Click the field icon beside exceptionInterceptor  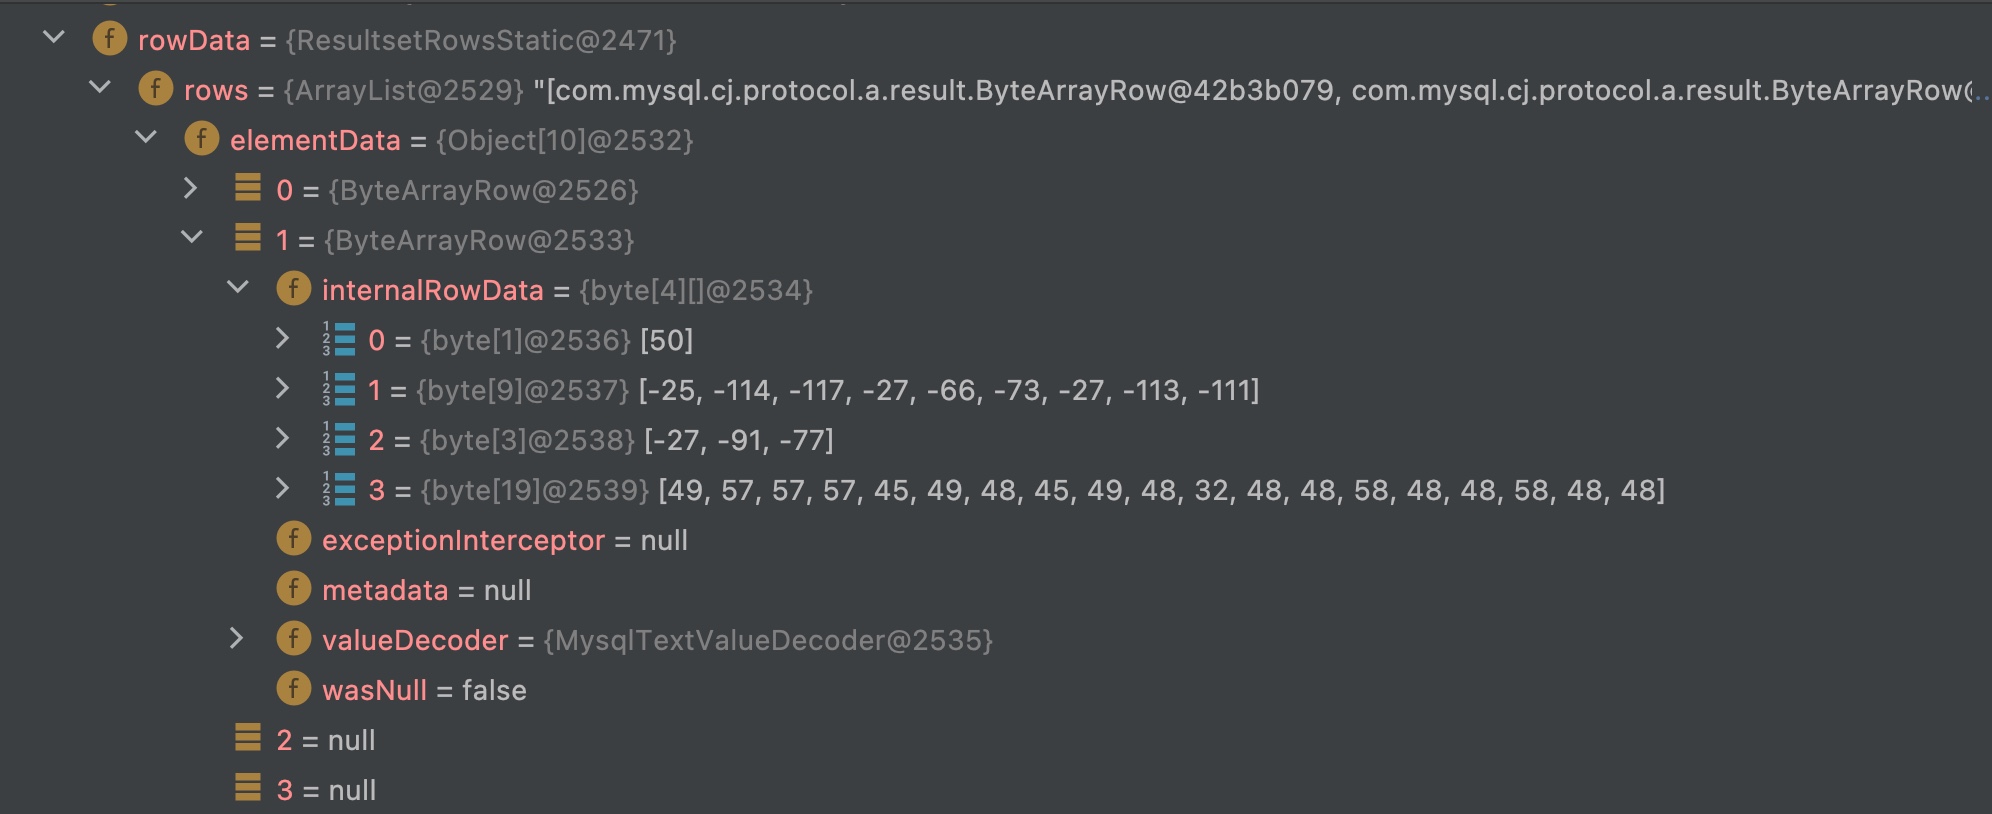click(x=293, y=539)
